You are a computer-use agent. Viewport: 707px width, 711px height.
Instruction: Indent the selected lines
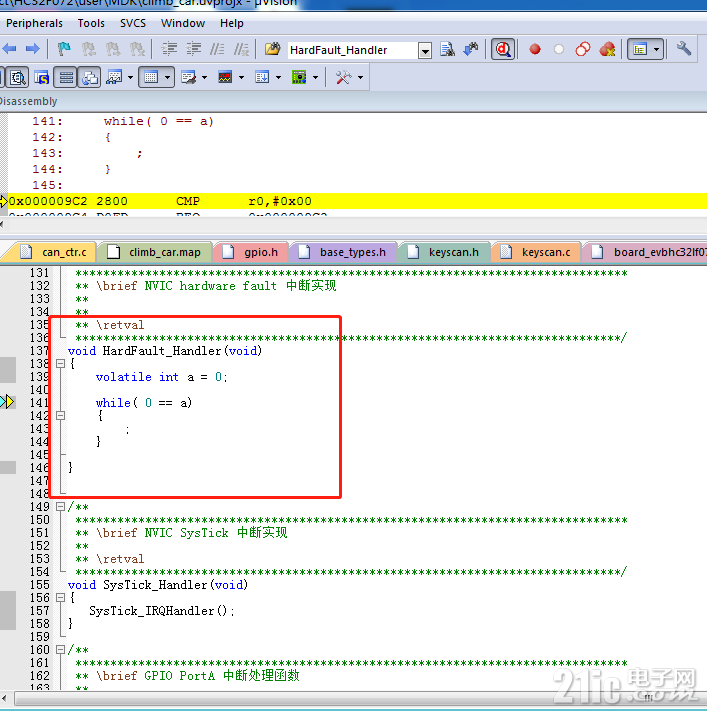point(169,49)
